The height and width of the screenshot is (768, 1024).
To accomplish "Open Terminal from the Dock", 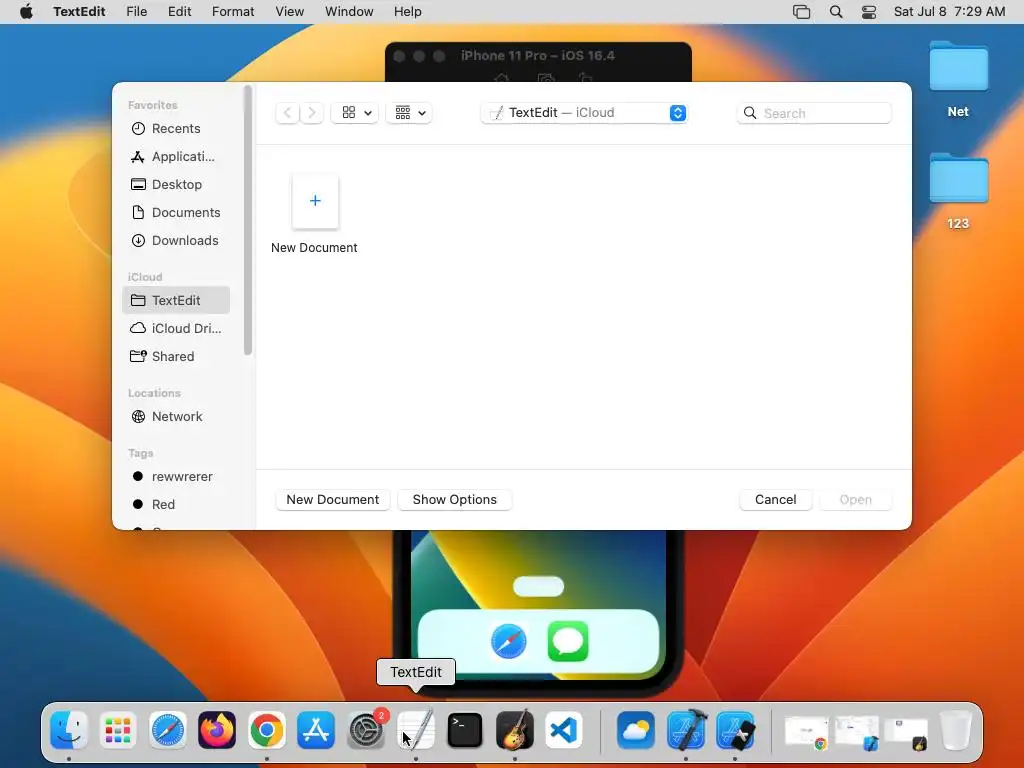I will (465, 730).
